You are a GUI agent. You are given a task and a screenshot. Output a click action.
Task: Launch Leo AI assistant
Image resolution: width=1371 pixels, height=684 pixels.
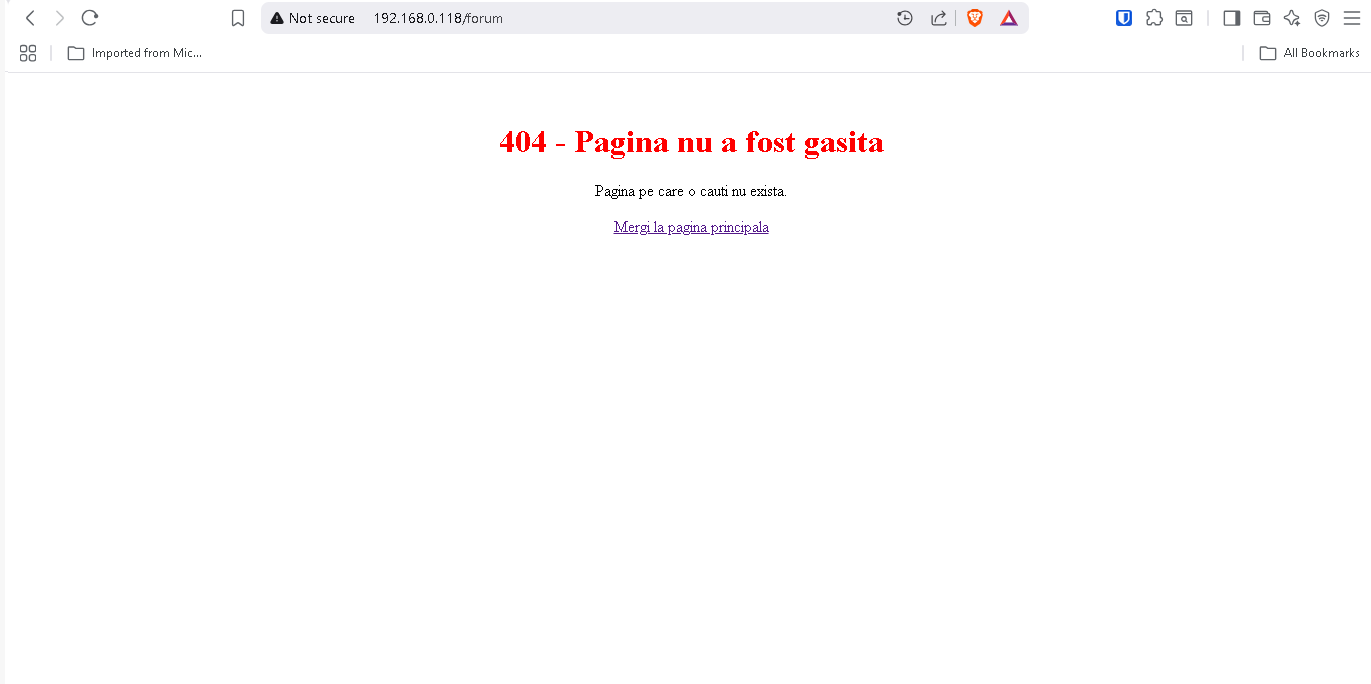[x=1292, y=18]
